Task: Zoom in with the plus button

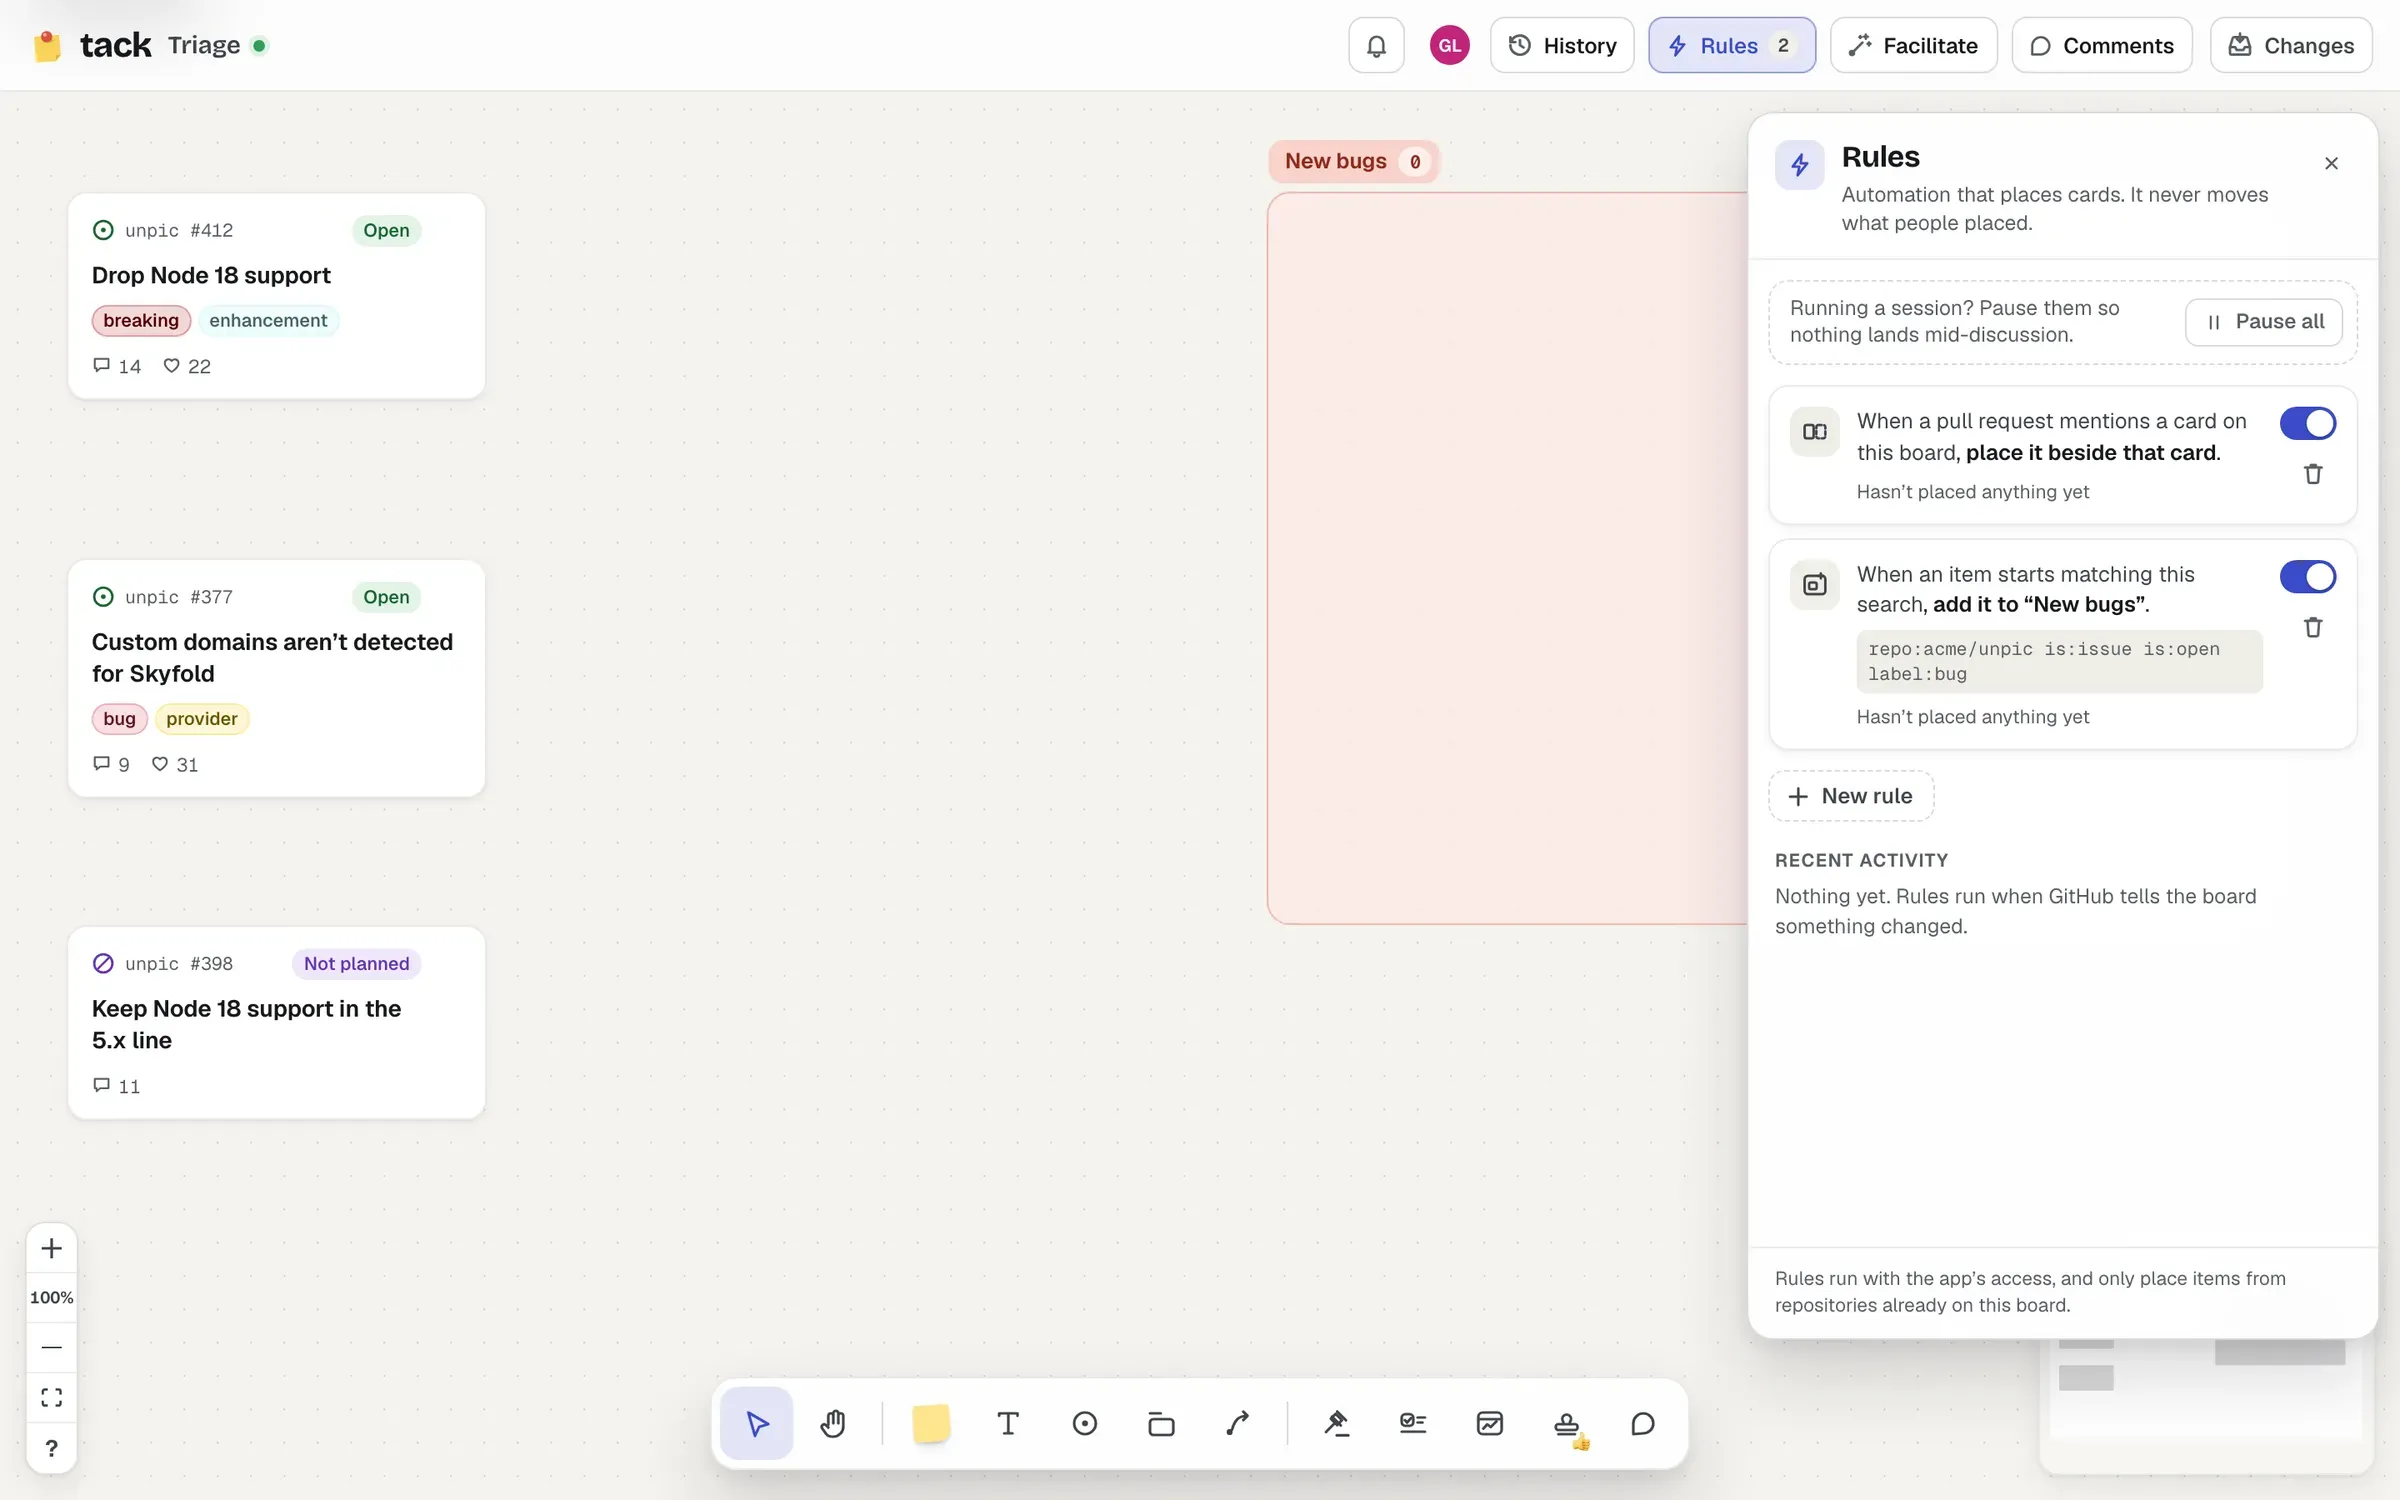Action: pos(52,1248)
